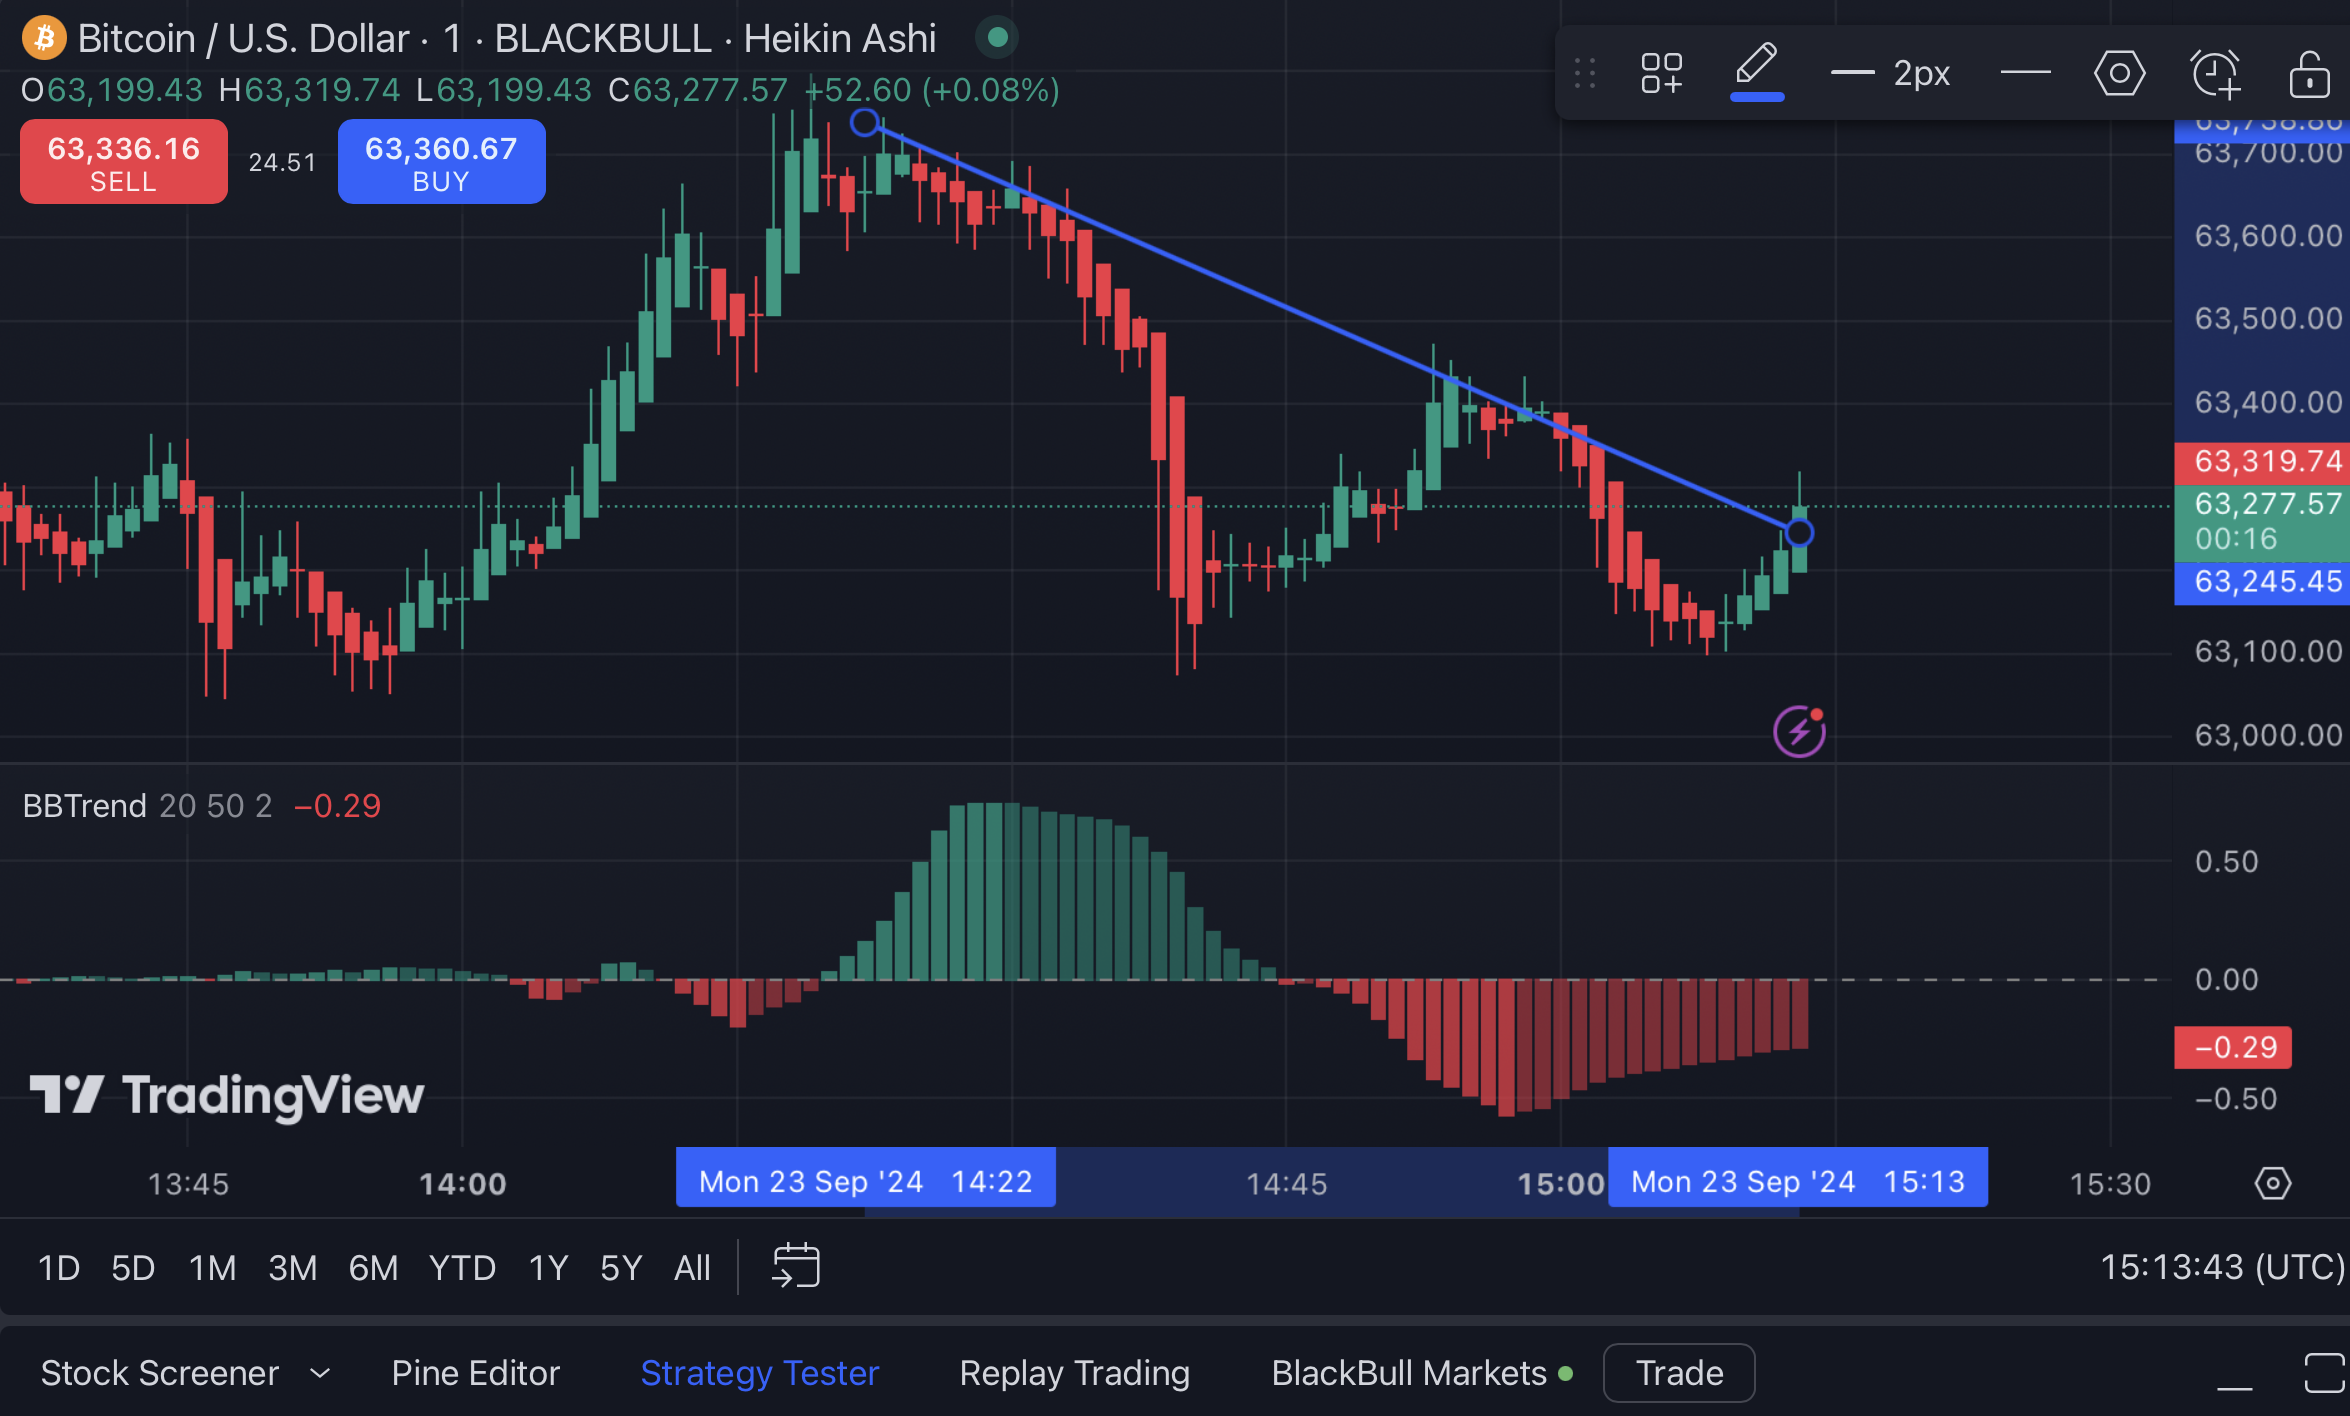Click the purple lightning flash icon
2350x1416 pixels.
(x=1799, y=732)
